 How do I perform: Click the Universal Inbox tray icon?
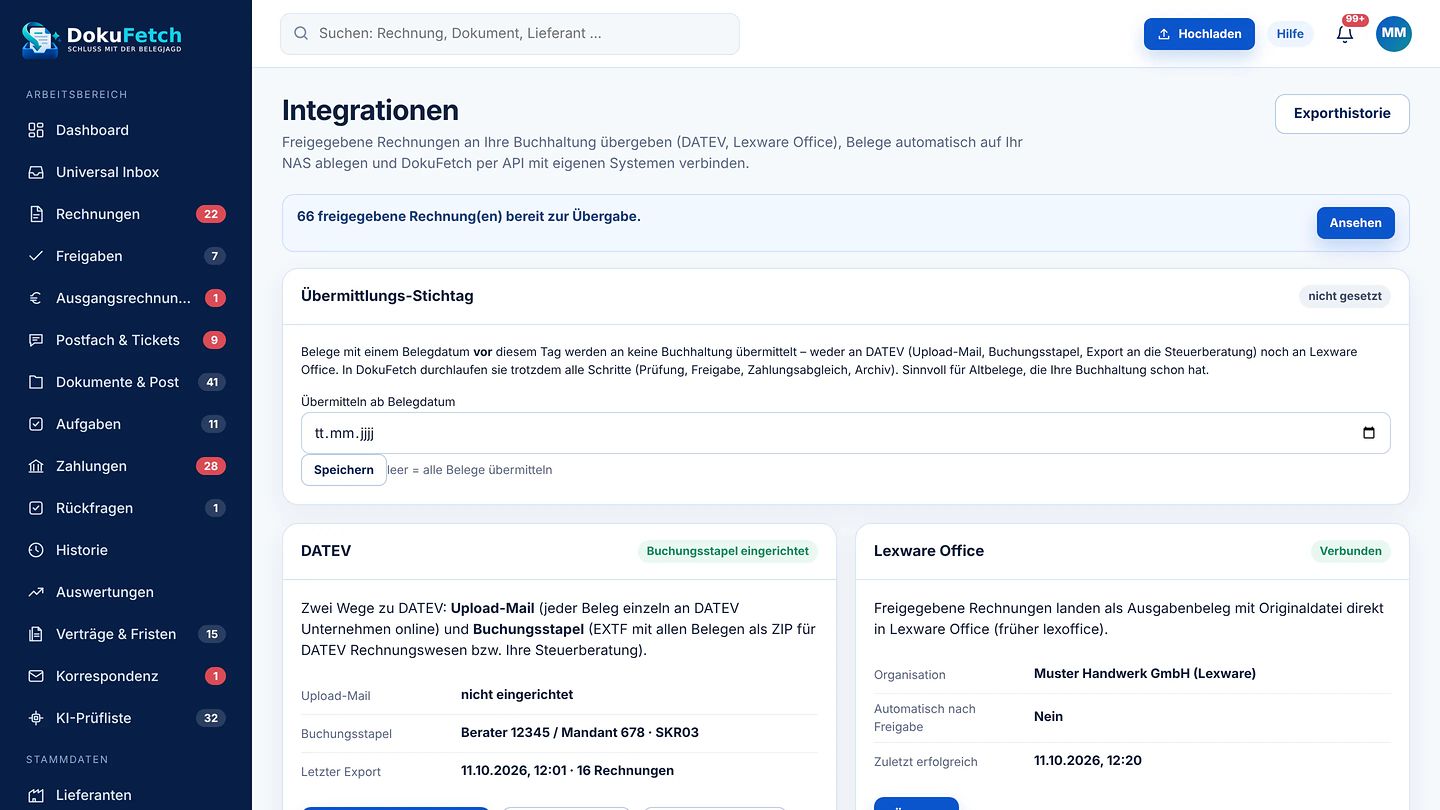pyautogui.click(x=36, y=172)
